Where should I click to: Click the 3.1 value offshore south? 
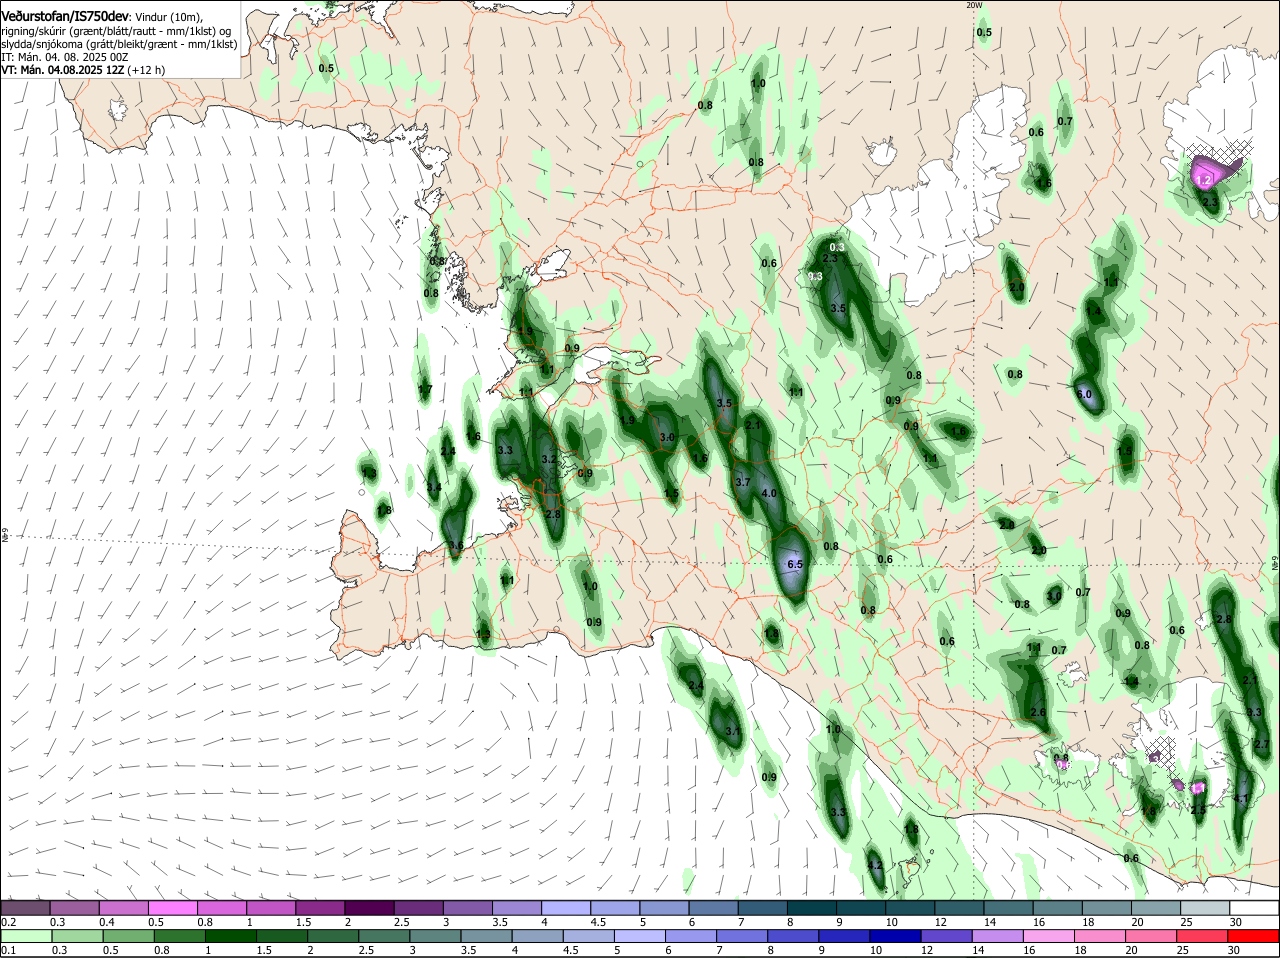click(732, 731)
